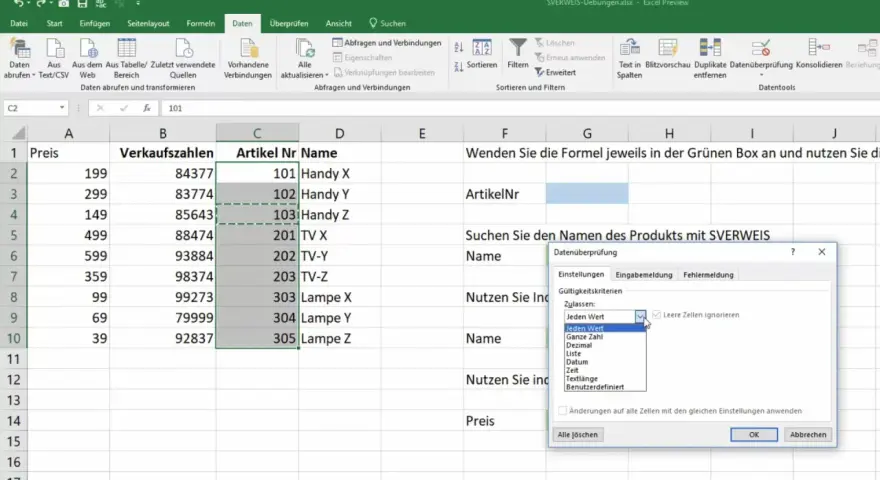The image size is (880, 480).
Task: Click blue cell next to ArtikelNr
Action: pyautogui.click(x=587, y=194)
